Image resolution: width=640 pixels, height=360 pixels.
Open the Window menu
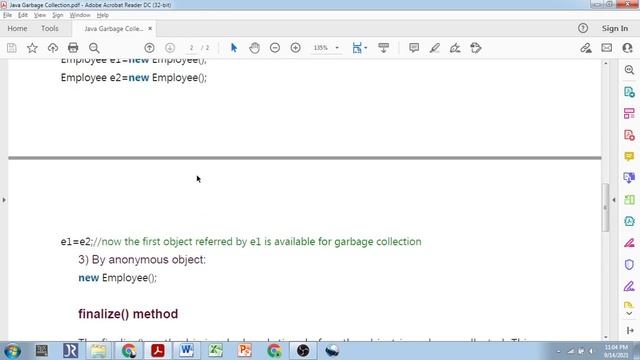pyautogui.click(x=80, y=15)
